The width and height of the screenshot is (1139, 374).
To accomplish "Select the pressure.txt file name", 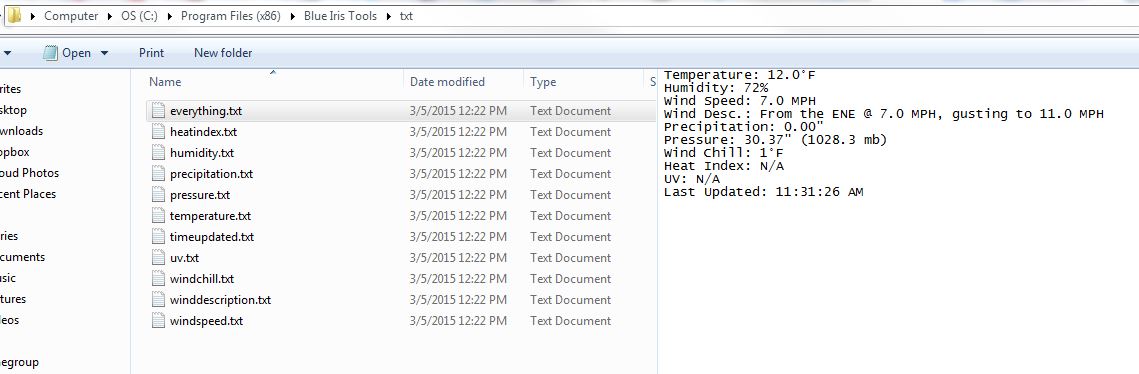I will click(x=200, y=195).
